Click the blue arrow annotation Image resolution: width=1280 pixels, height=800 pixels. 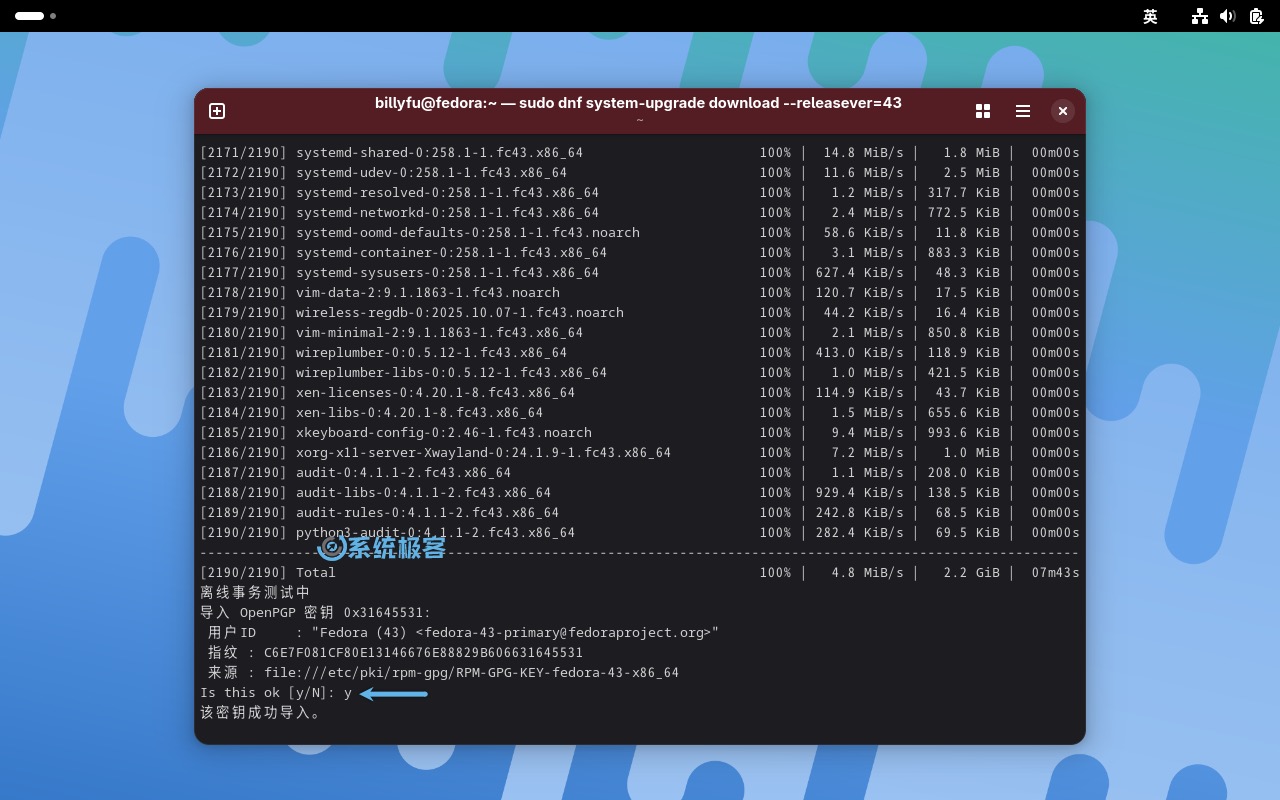(x=394, y=693)
